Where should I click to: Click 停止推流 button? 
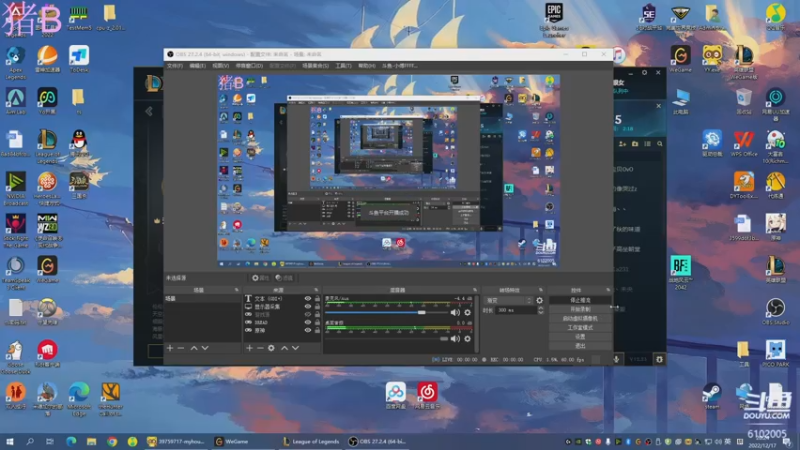point(581,300)
